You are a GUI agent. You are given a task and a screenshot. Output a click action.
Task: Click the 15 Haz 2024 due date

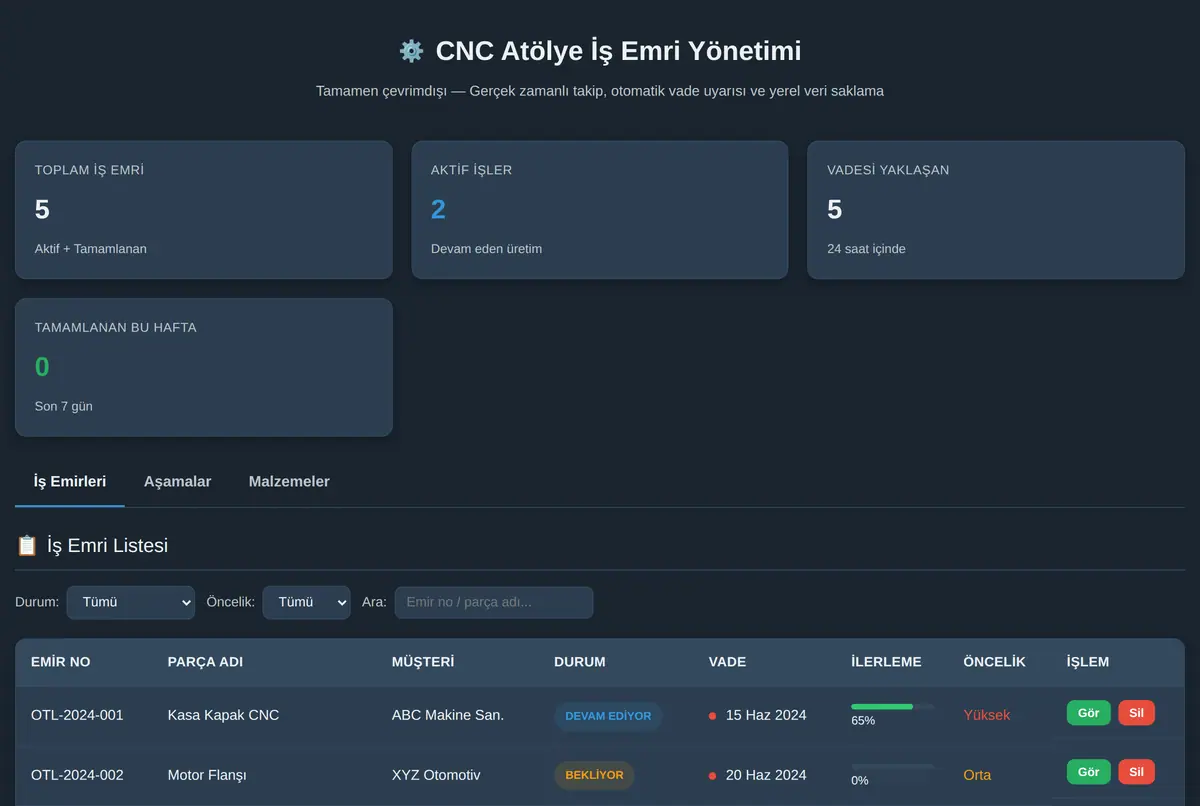pyautogui.click(x=766, y=715)
